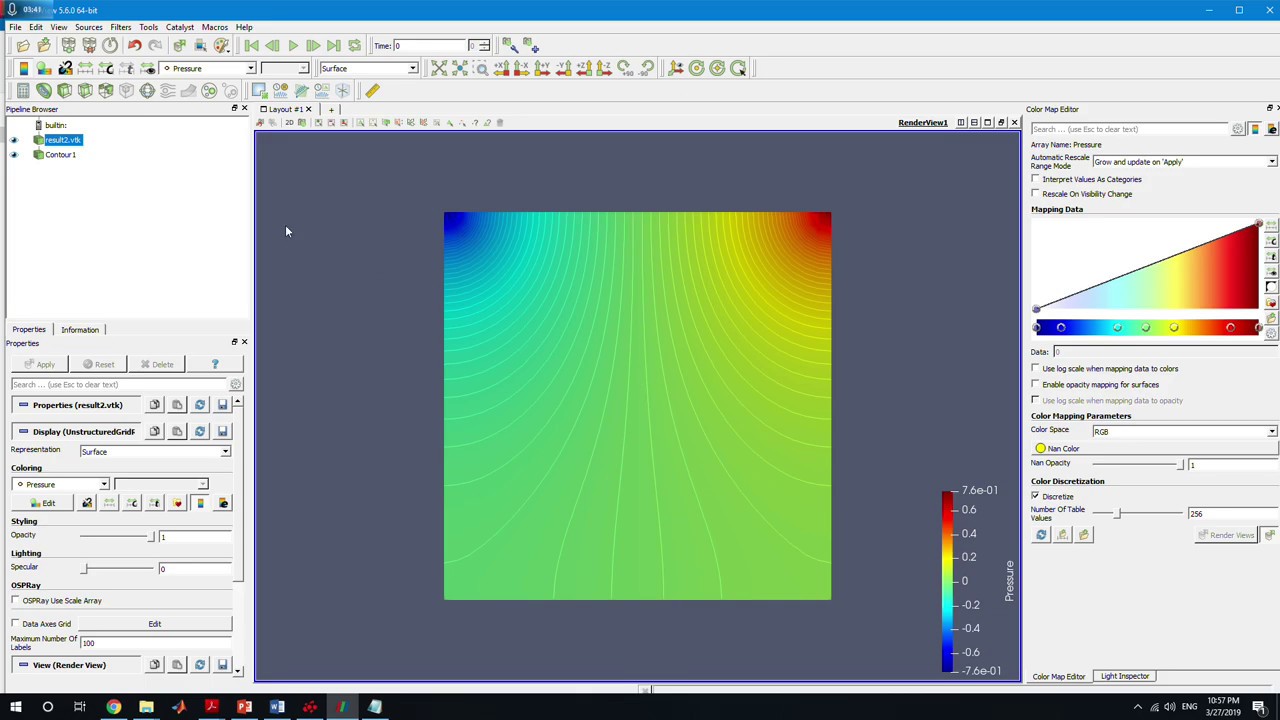Open the File menu
Image resolution: width=1280 pixels, height=720 pixels.
15,27
